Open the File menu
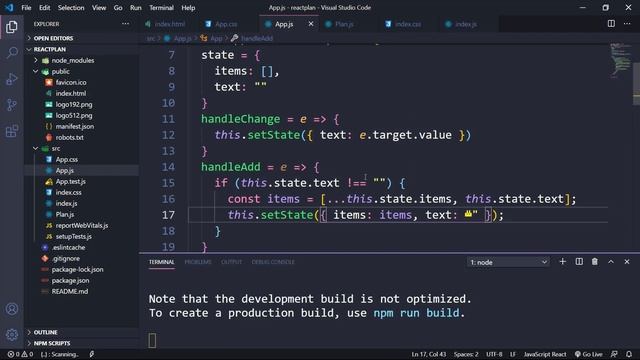 pyautogui.click(x=26, y=7)
